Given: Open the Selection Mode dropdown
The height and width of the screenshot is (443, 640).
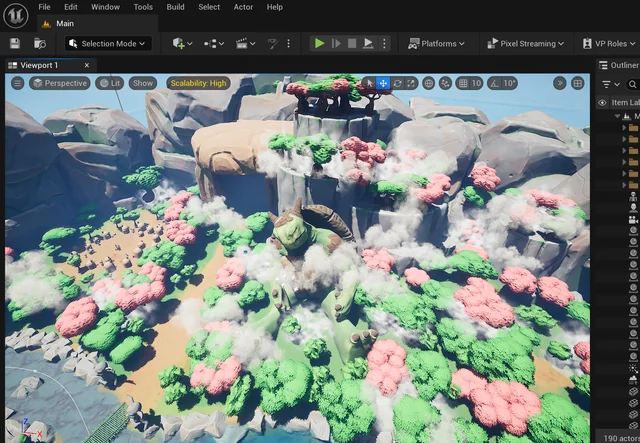Looking at the screenshot, I should click(108, 43).
